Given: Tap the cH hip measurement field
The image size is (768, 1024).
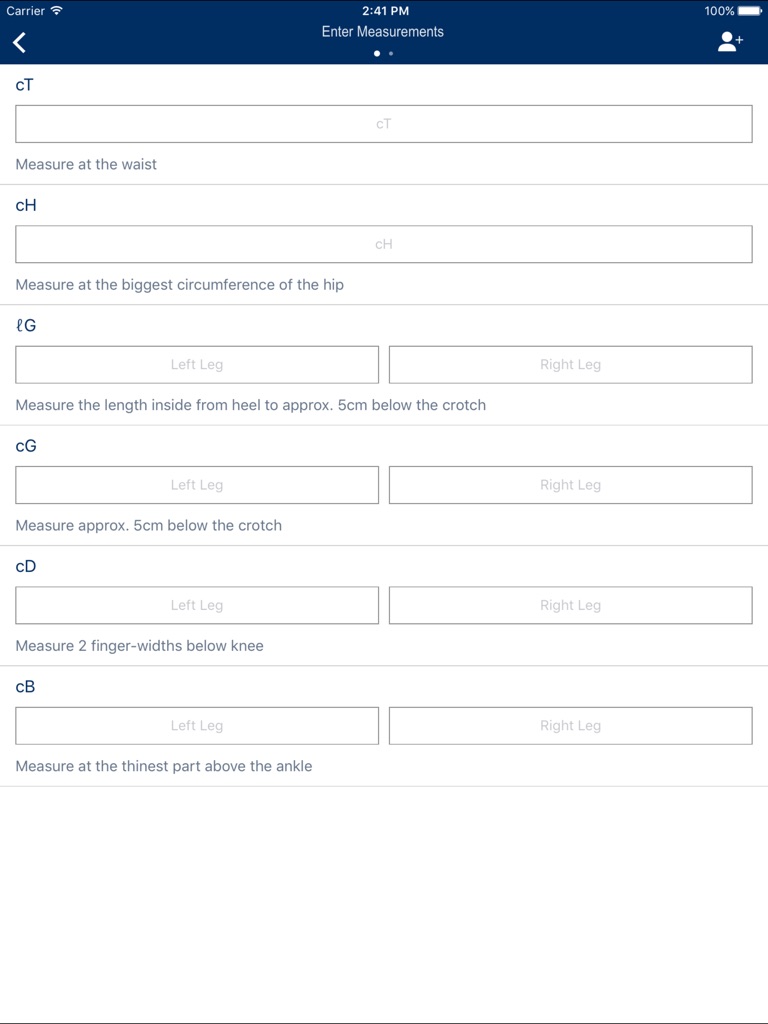Looking at the screenshot, I should (383, 243).
